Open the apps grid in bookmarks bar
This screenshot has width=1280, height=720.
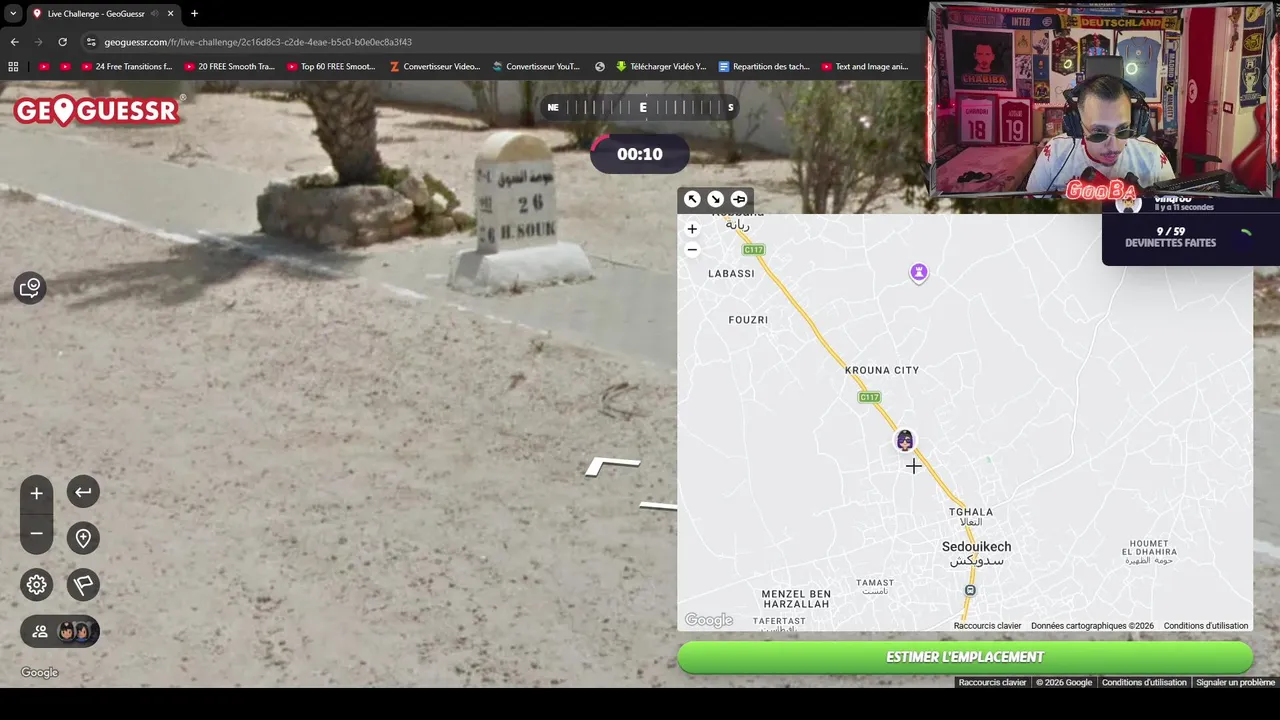(x=13, y=67)
